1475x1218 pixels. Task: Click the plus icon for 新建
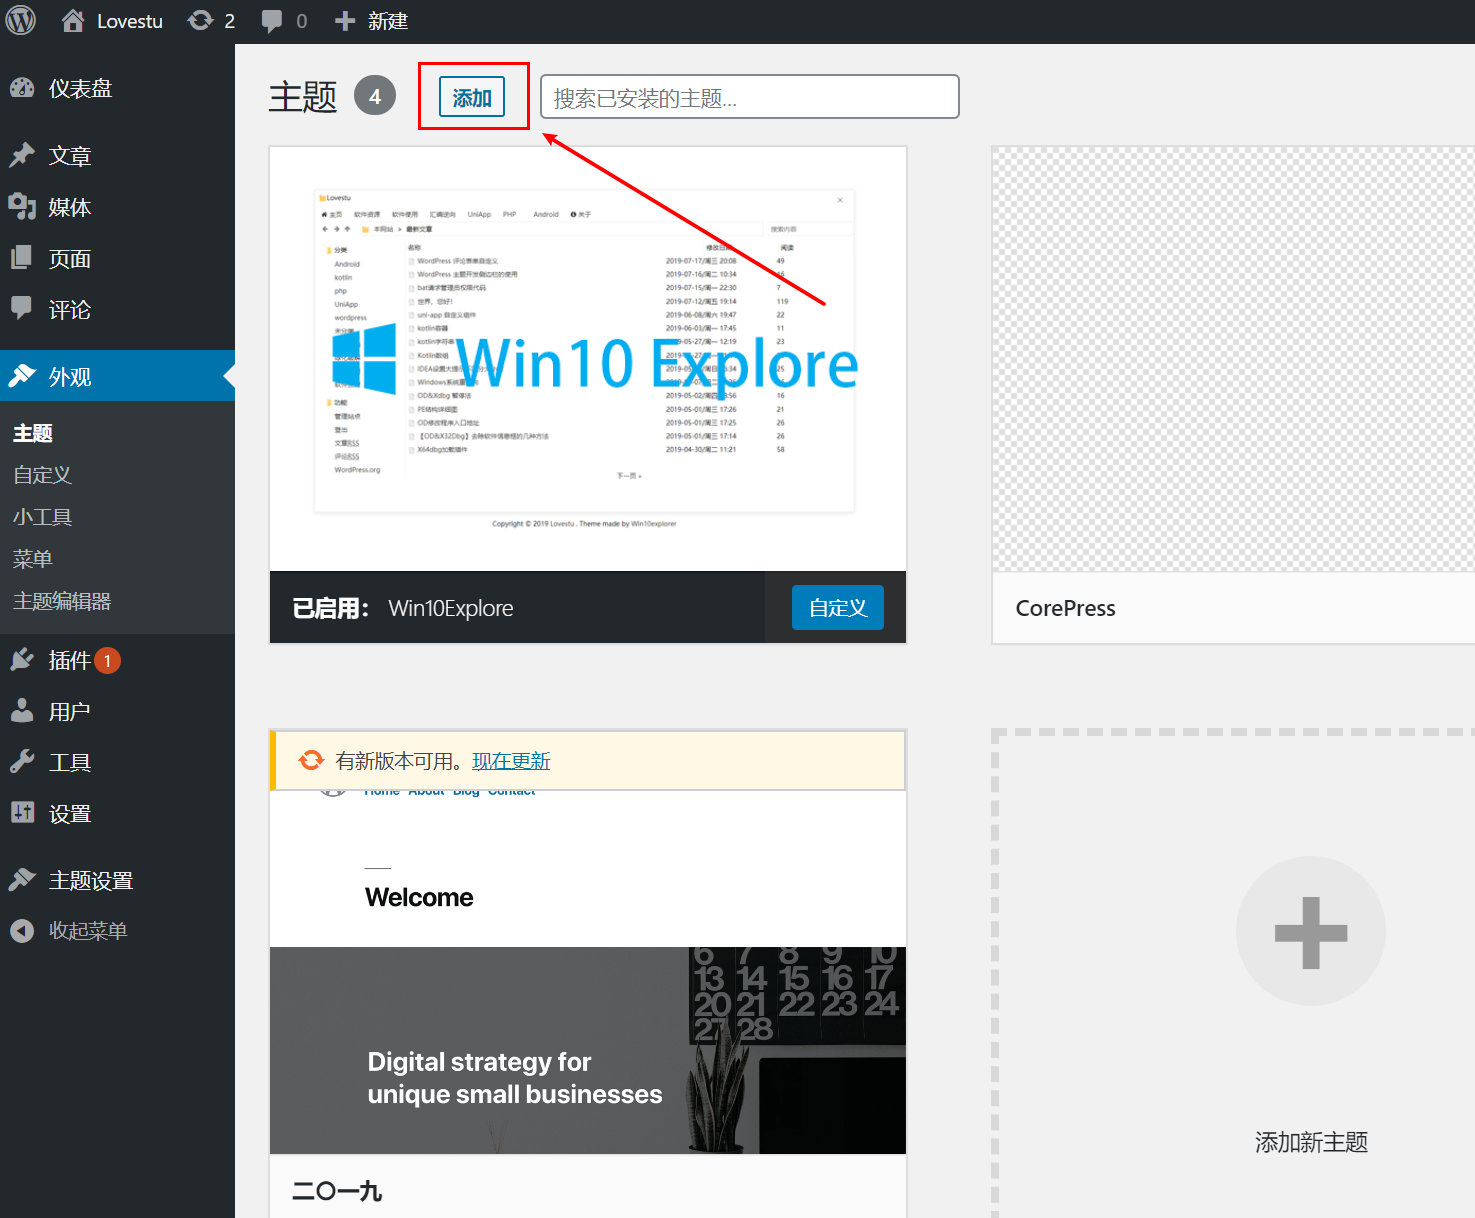[x=345, y=21]
